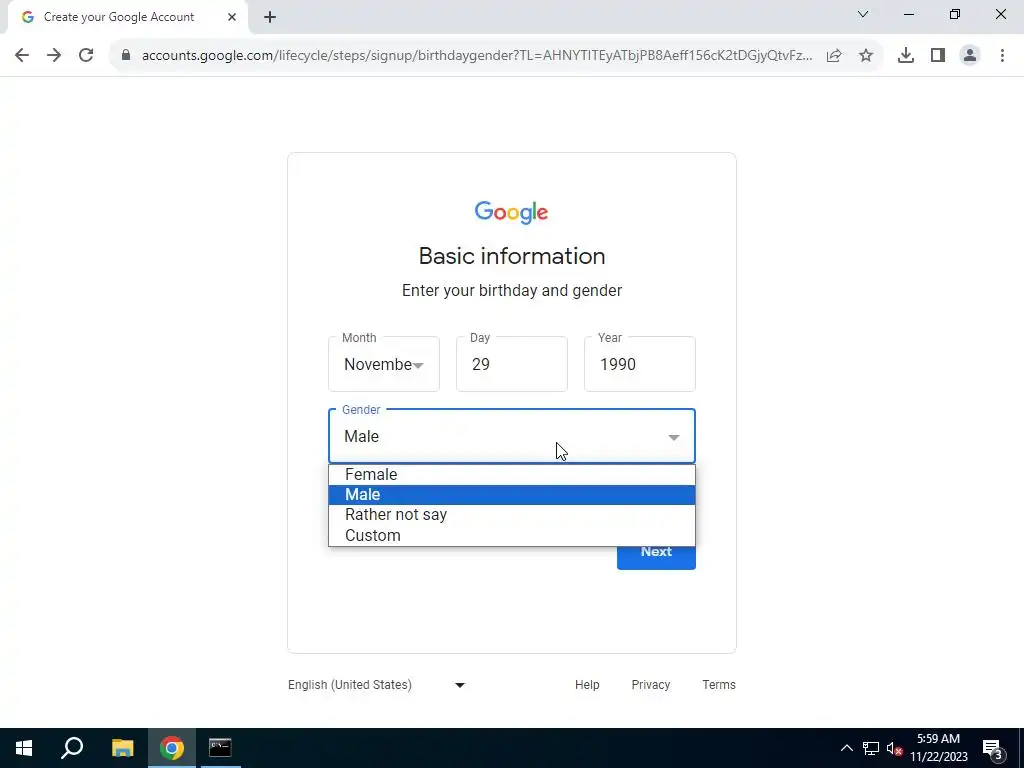
Task: Click the muted volume tray icon
Action: pyautogui.click(x=894, y=748)
